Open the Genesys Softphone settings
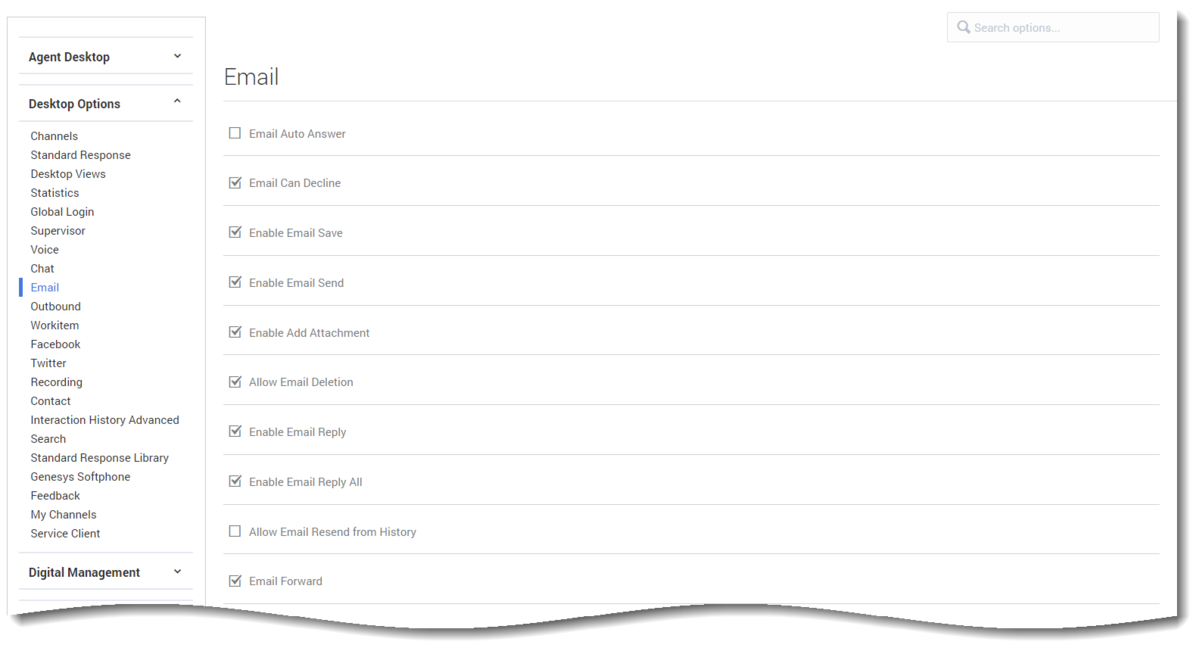 pyautogui.click(x=80, y=477)
